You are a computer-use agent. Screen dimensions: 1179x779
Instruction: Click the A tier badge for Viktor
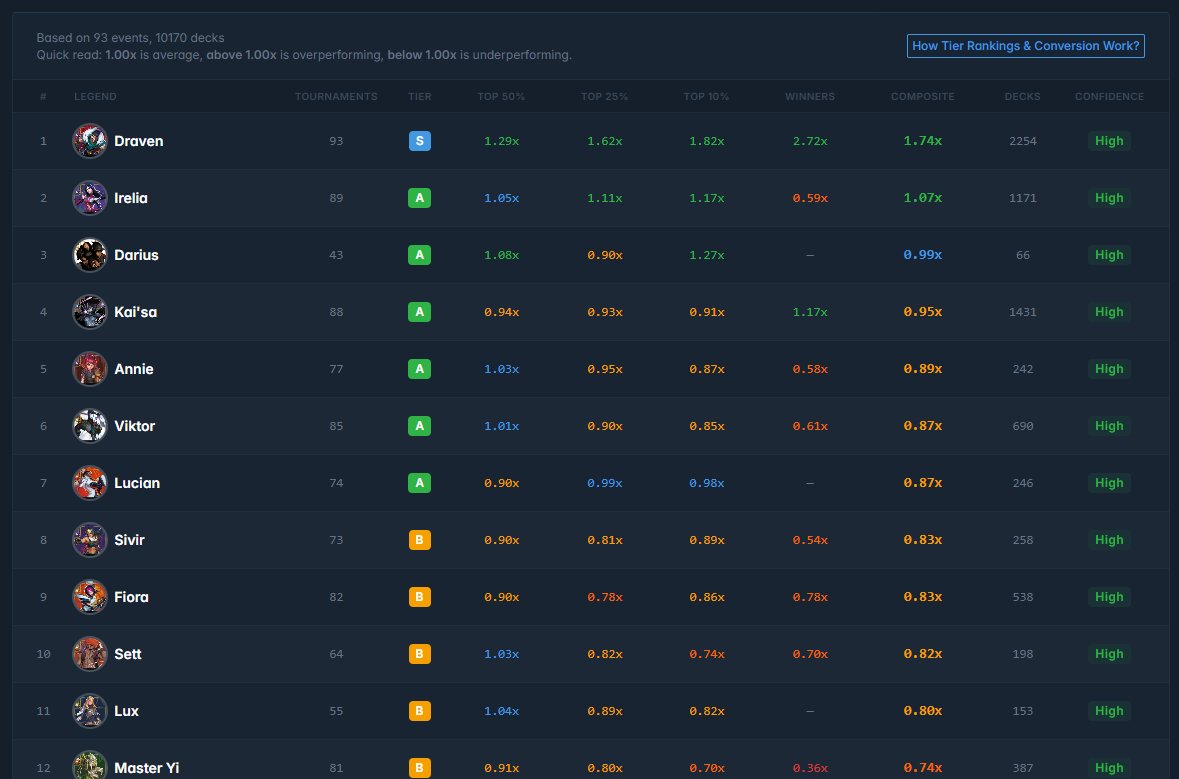coord(420,426)
